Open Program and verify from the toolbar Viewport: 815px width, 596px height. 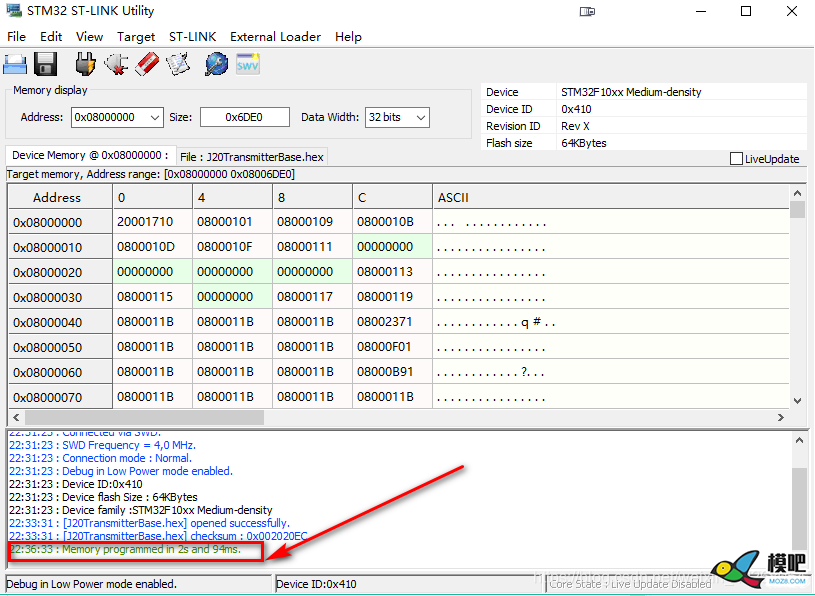click(178, 64)
